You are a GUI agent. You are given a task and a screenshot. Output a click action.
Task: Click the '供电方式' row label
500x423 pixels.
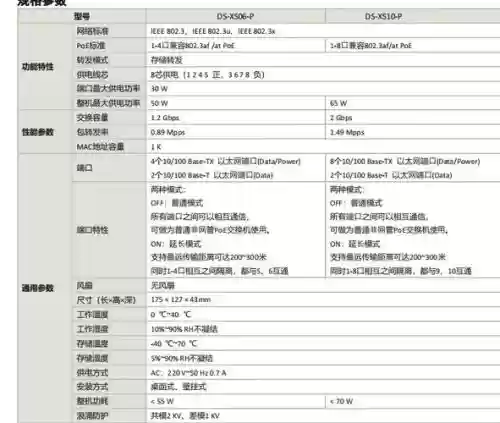coord(92,372)
